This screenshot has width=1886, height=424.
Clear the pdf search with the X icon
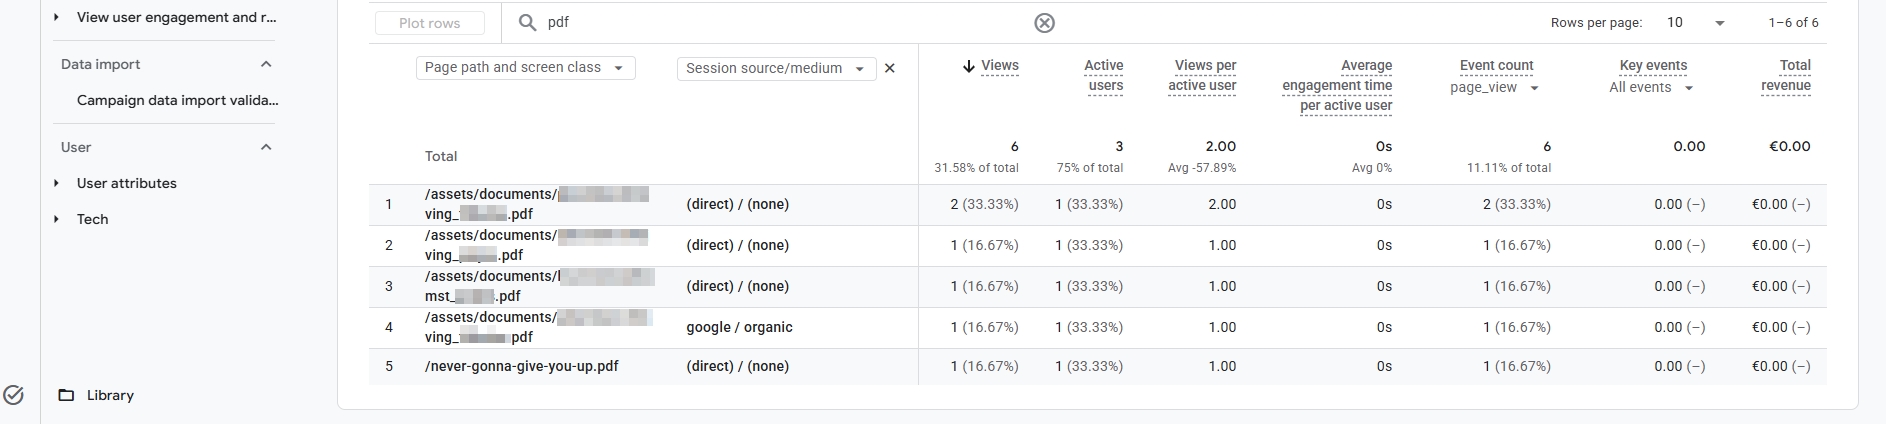[x=1044, y=23]
